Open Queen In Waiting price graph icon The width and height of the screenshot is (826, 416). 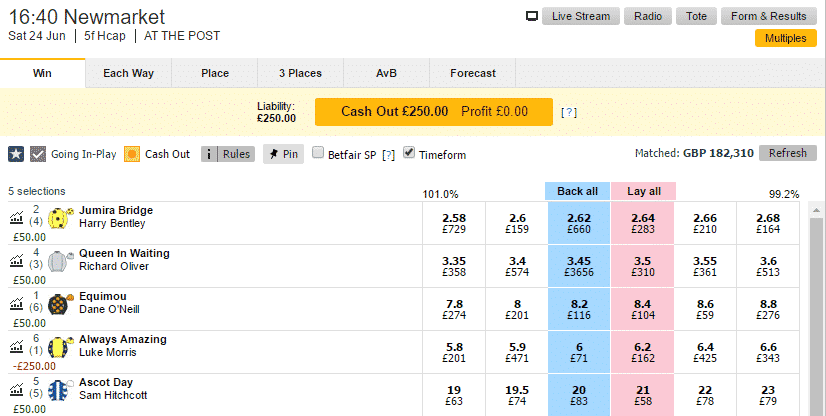[x=17, y=261]
